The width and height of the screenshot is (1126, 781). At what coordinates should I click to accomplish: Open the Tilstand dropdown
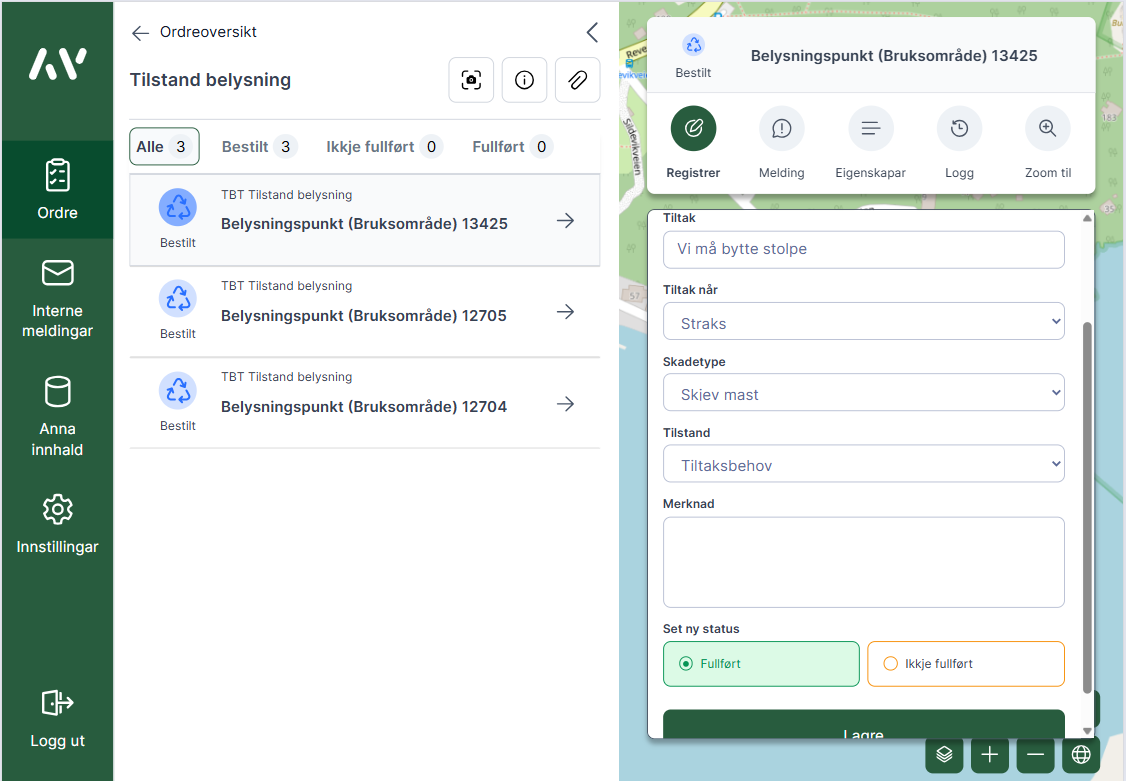863,465
